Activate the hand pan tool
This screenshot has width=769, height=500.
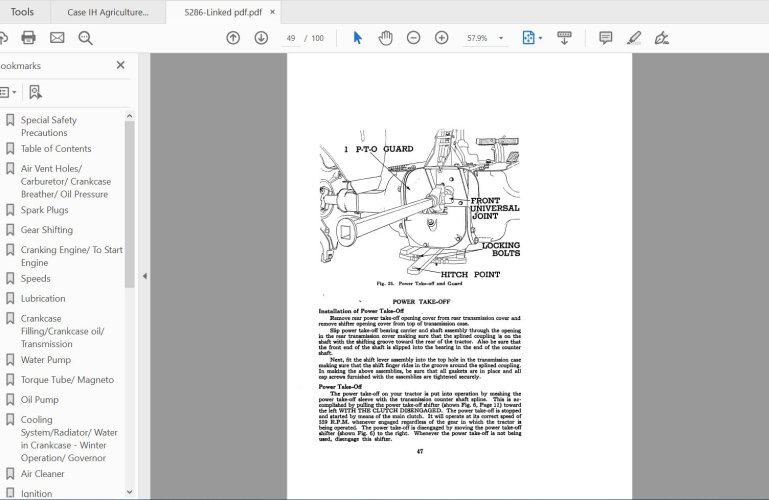385,38
